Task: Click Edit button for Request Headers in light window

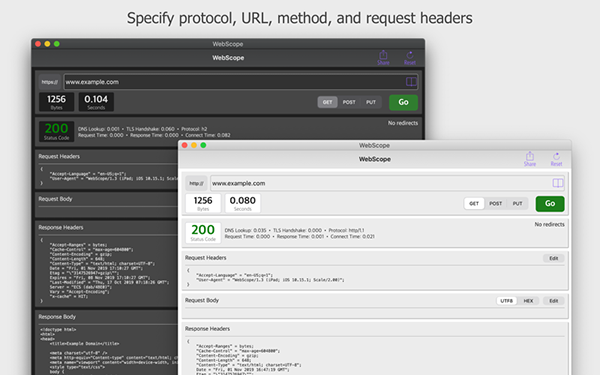Action: 553,258
